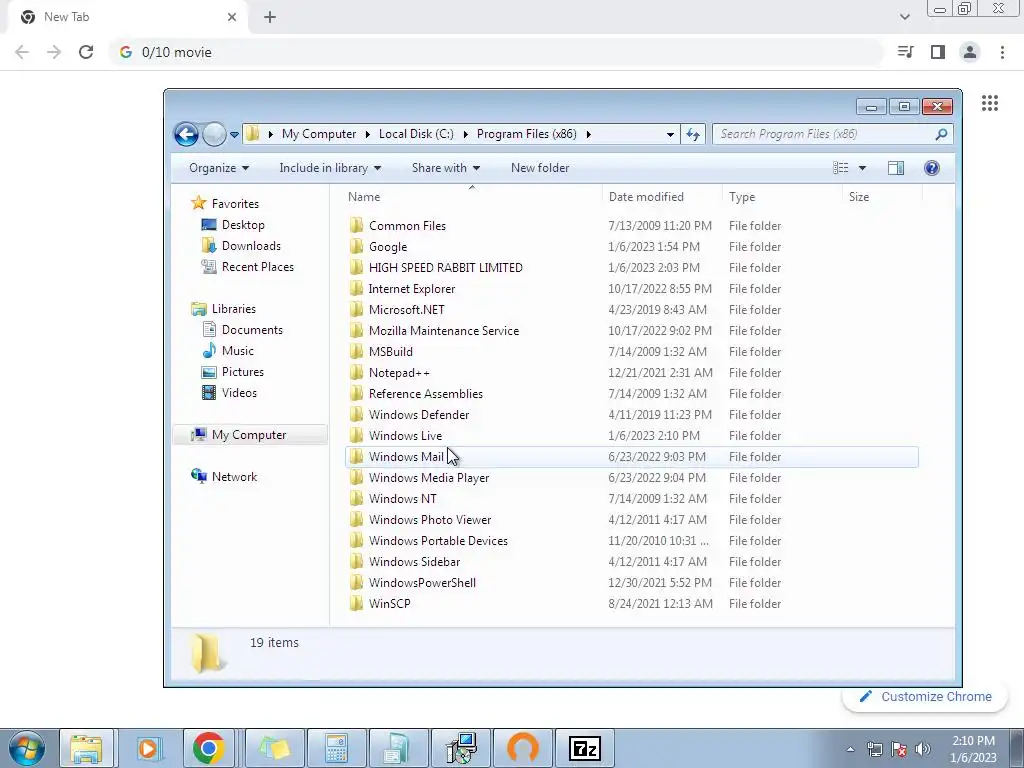Open the Organize menu
Viewport: 1024px width, 768px height.
[219, 168]
